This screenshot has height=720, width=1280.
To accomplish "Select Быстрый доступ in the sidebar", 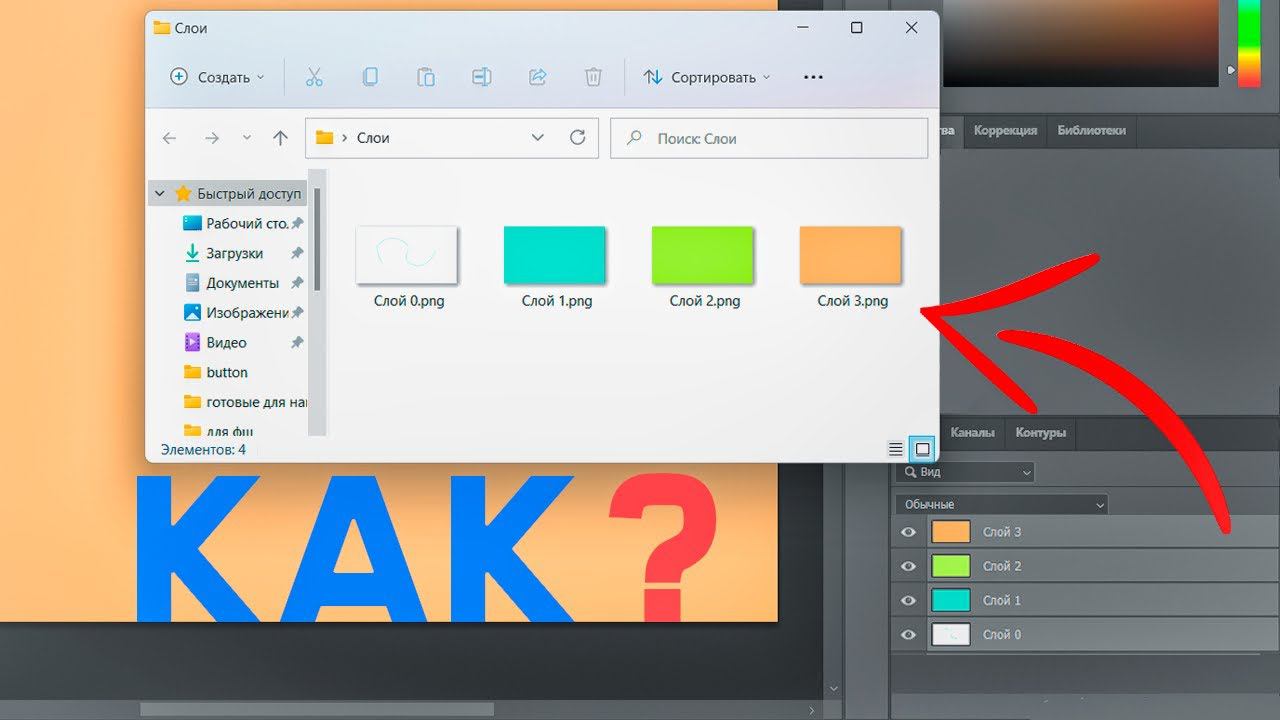I will coord(249,194).
